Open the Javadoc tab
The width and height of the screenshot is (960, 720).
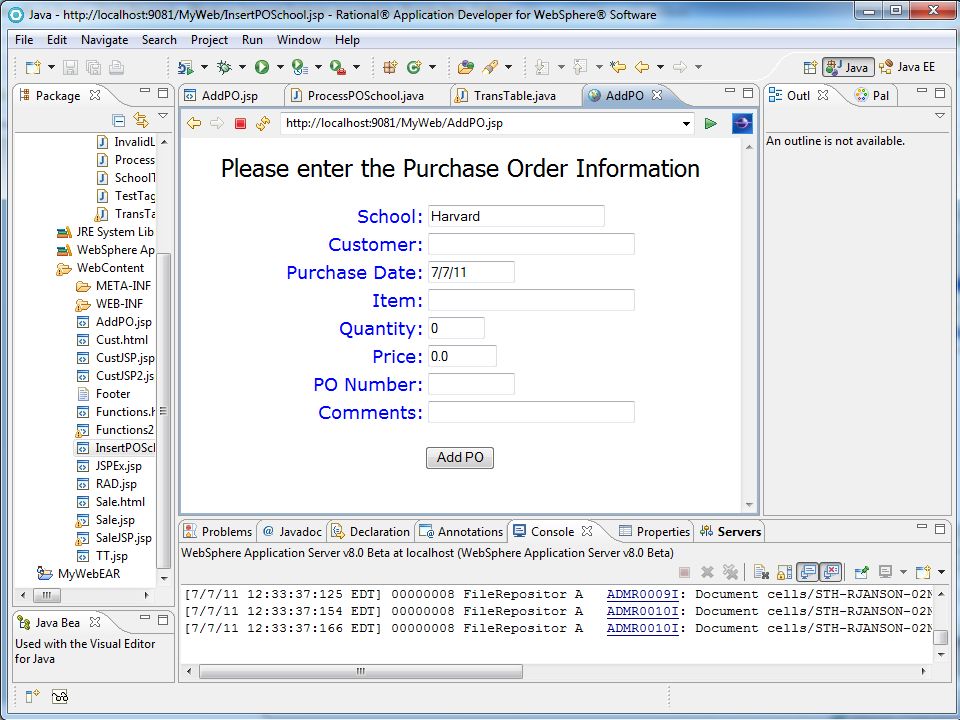pyautogui.click(x=292, y=531)
